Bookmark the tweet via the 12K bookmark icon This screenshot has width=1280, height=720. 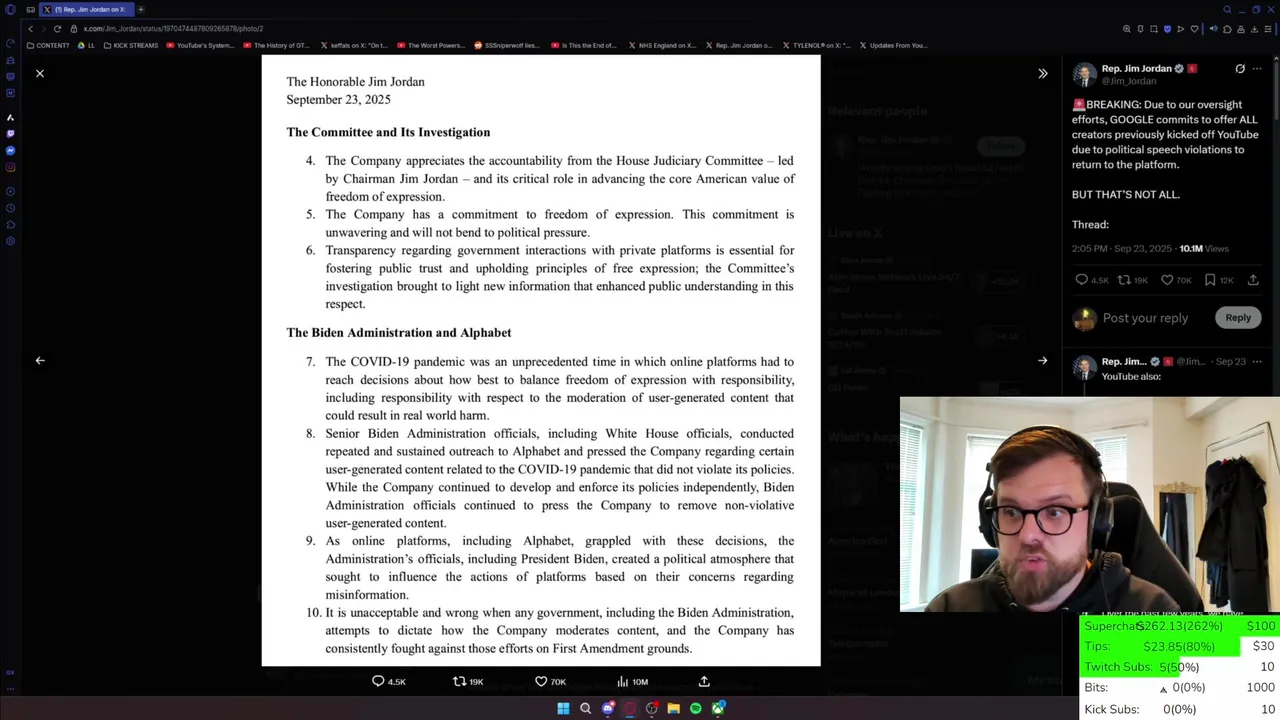coord(1210,280)
